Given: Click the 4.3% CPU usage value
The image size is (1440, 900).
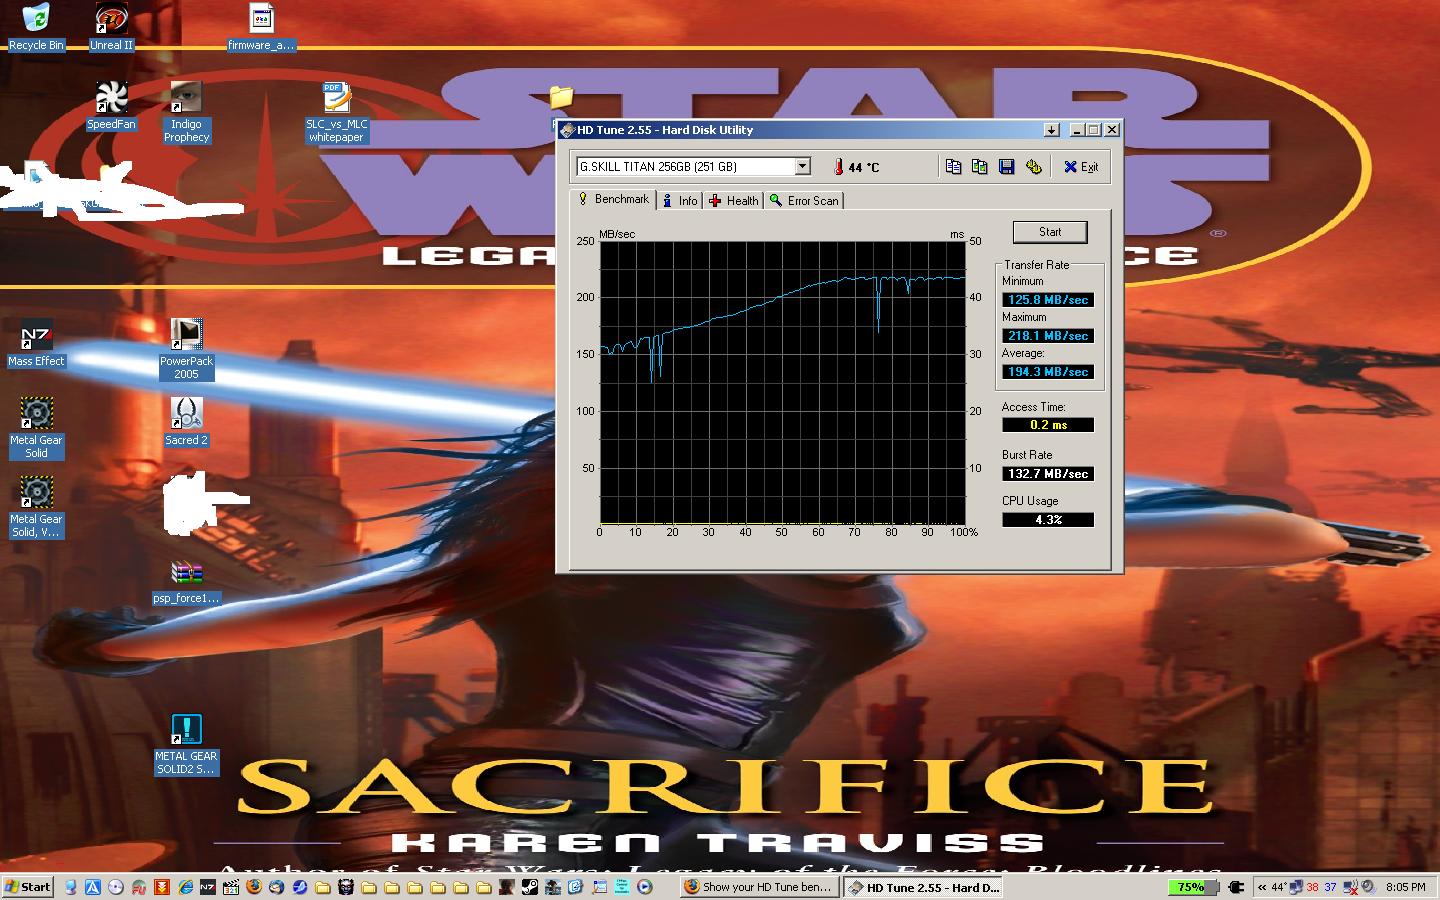Looking at the screenshot, I should tap(1048, 520).
